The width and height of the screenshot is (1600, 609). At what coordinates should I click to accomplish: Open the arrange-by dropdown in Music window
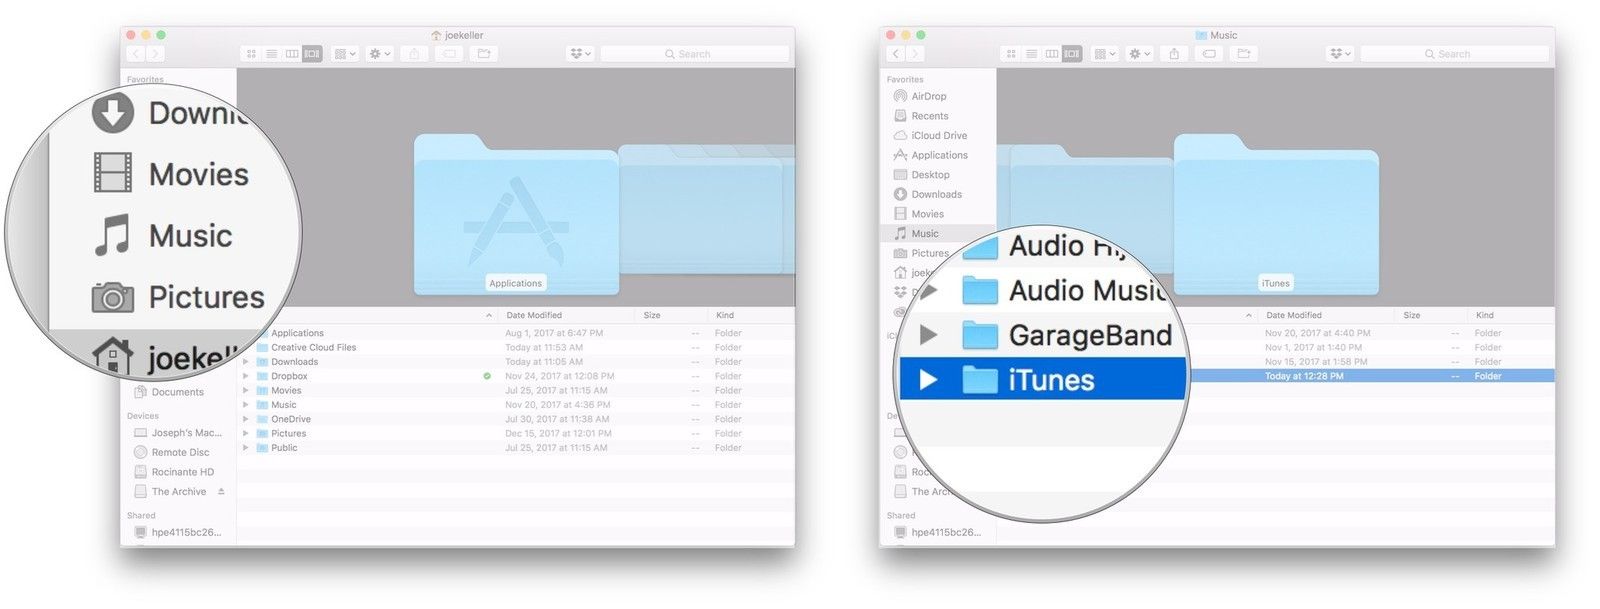(1105, 54)
